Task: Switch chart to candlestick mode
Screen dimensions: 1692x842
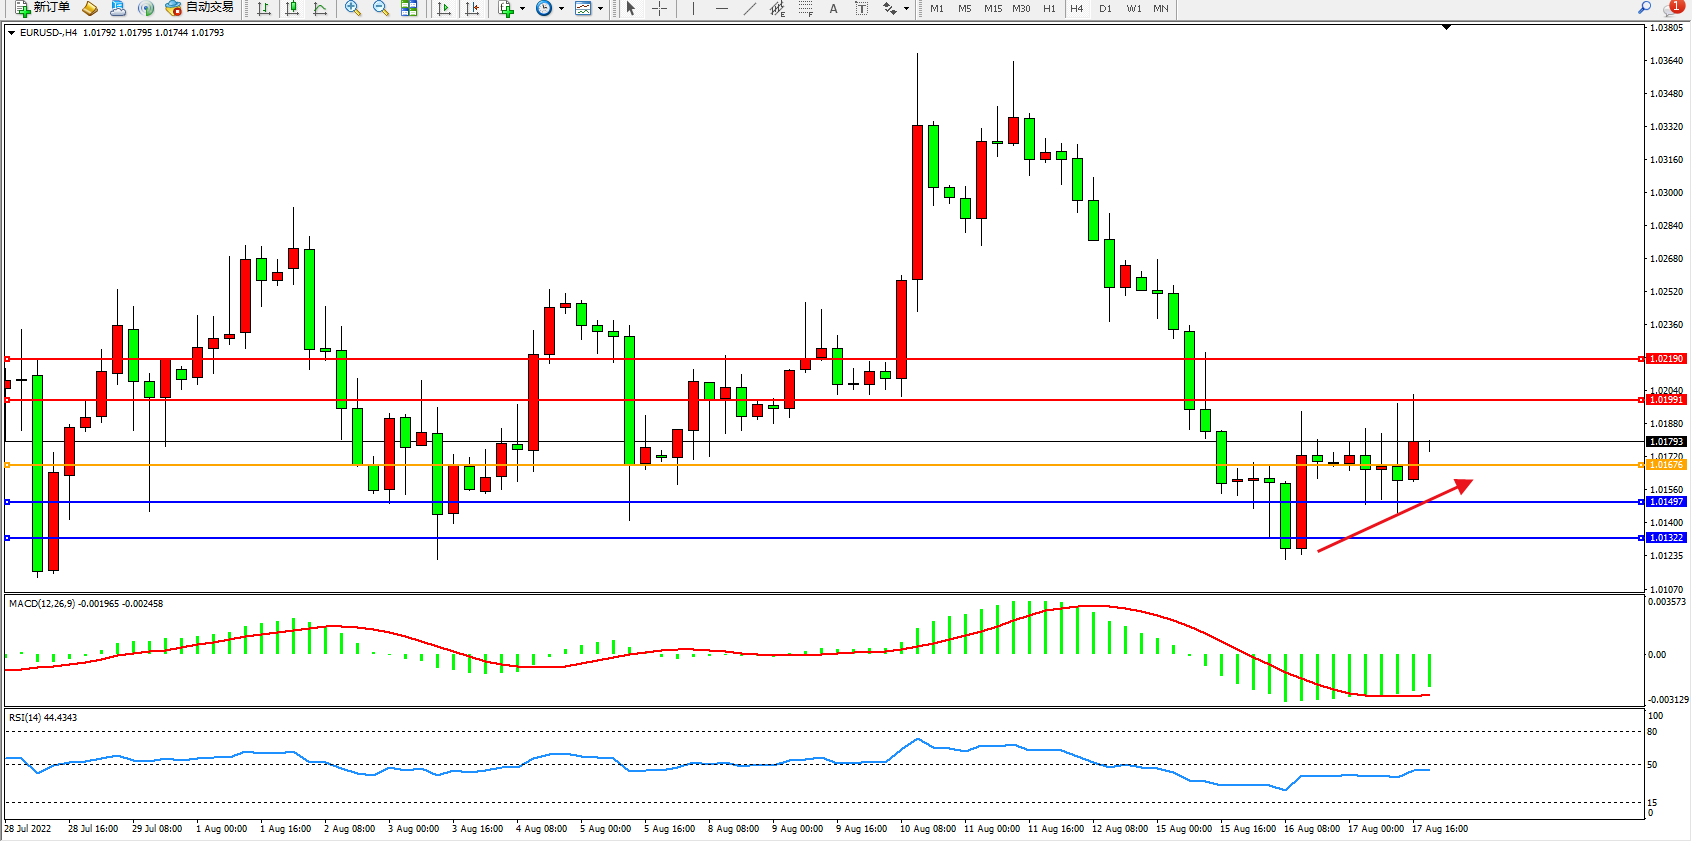Action: [292, 9]
